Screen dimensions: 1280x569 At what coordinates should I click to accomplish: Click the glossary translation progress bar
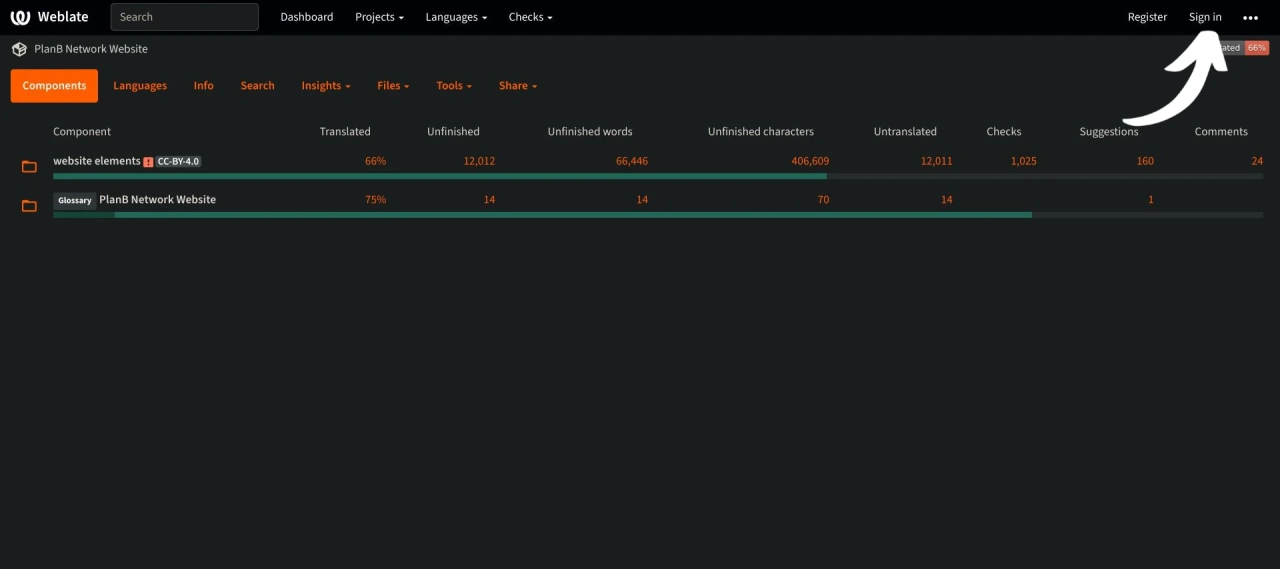tap(658, 215)
